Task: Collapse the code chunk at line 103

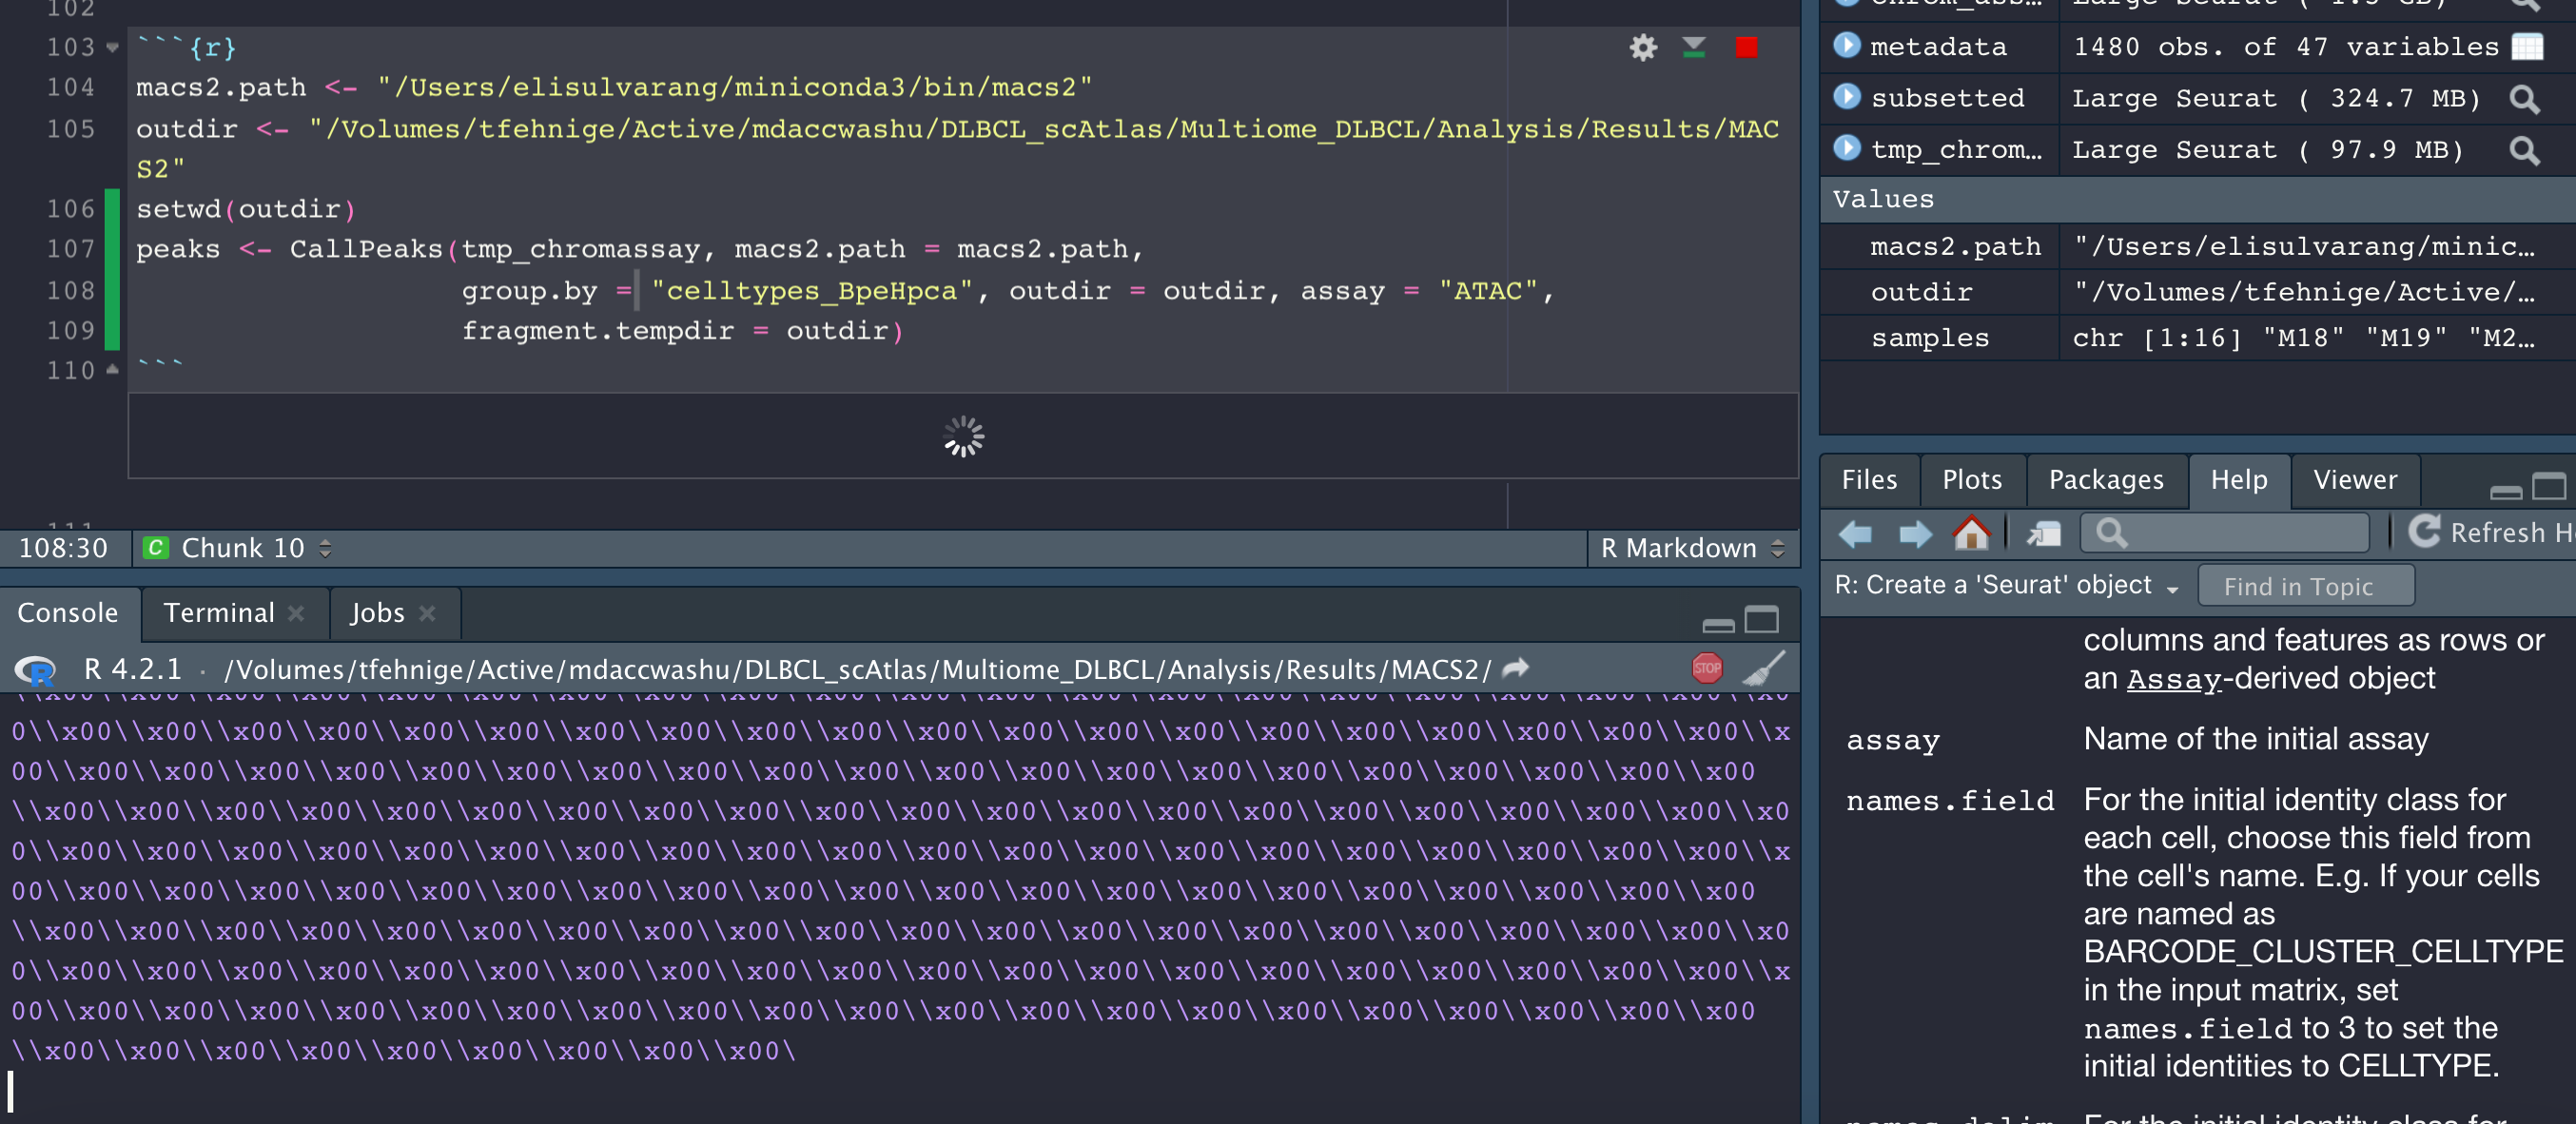Action: click(111, 47)
